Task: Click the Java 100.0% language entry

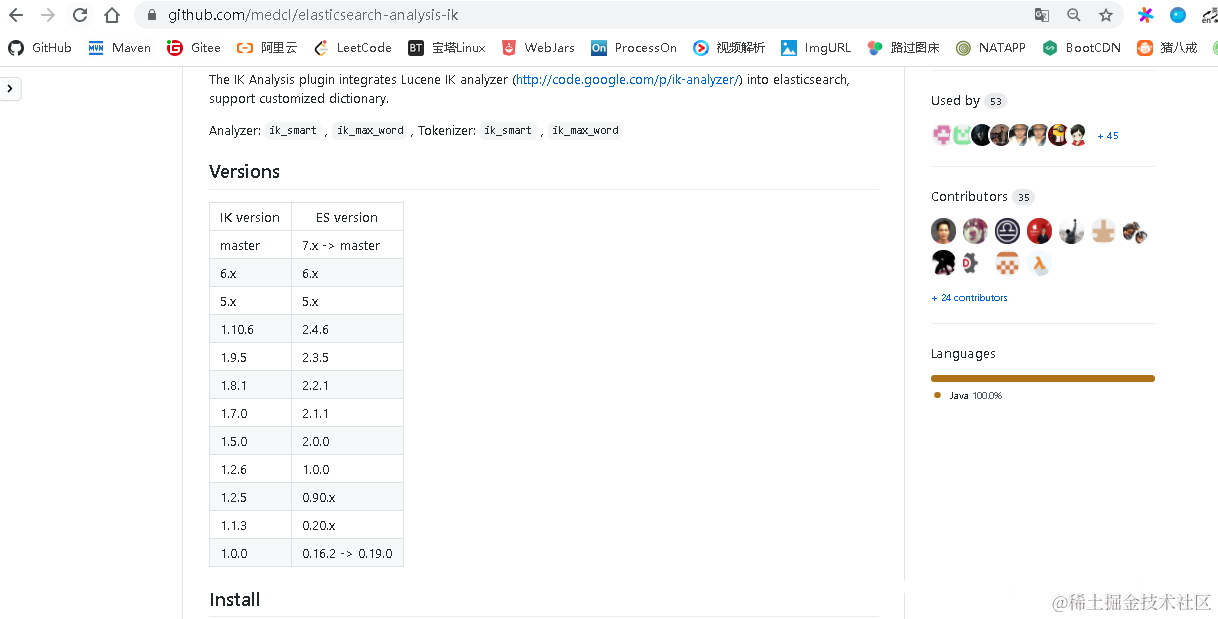Action: click(x=968, y=396)
